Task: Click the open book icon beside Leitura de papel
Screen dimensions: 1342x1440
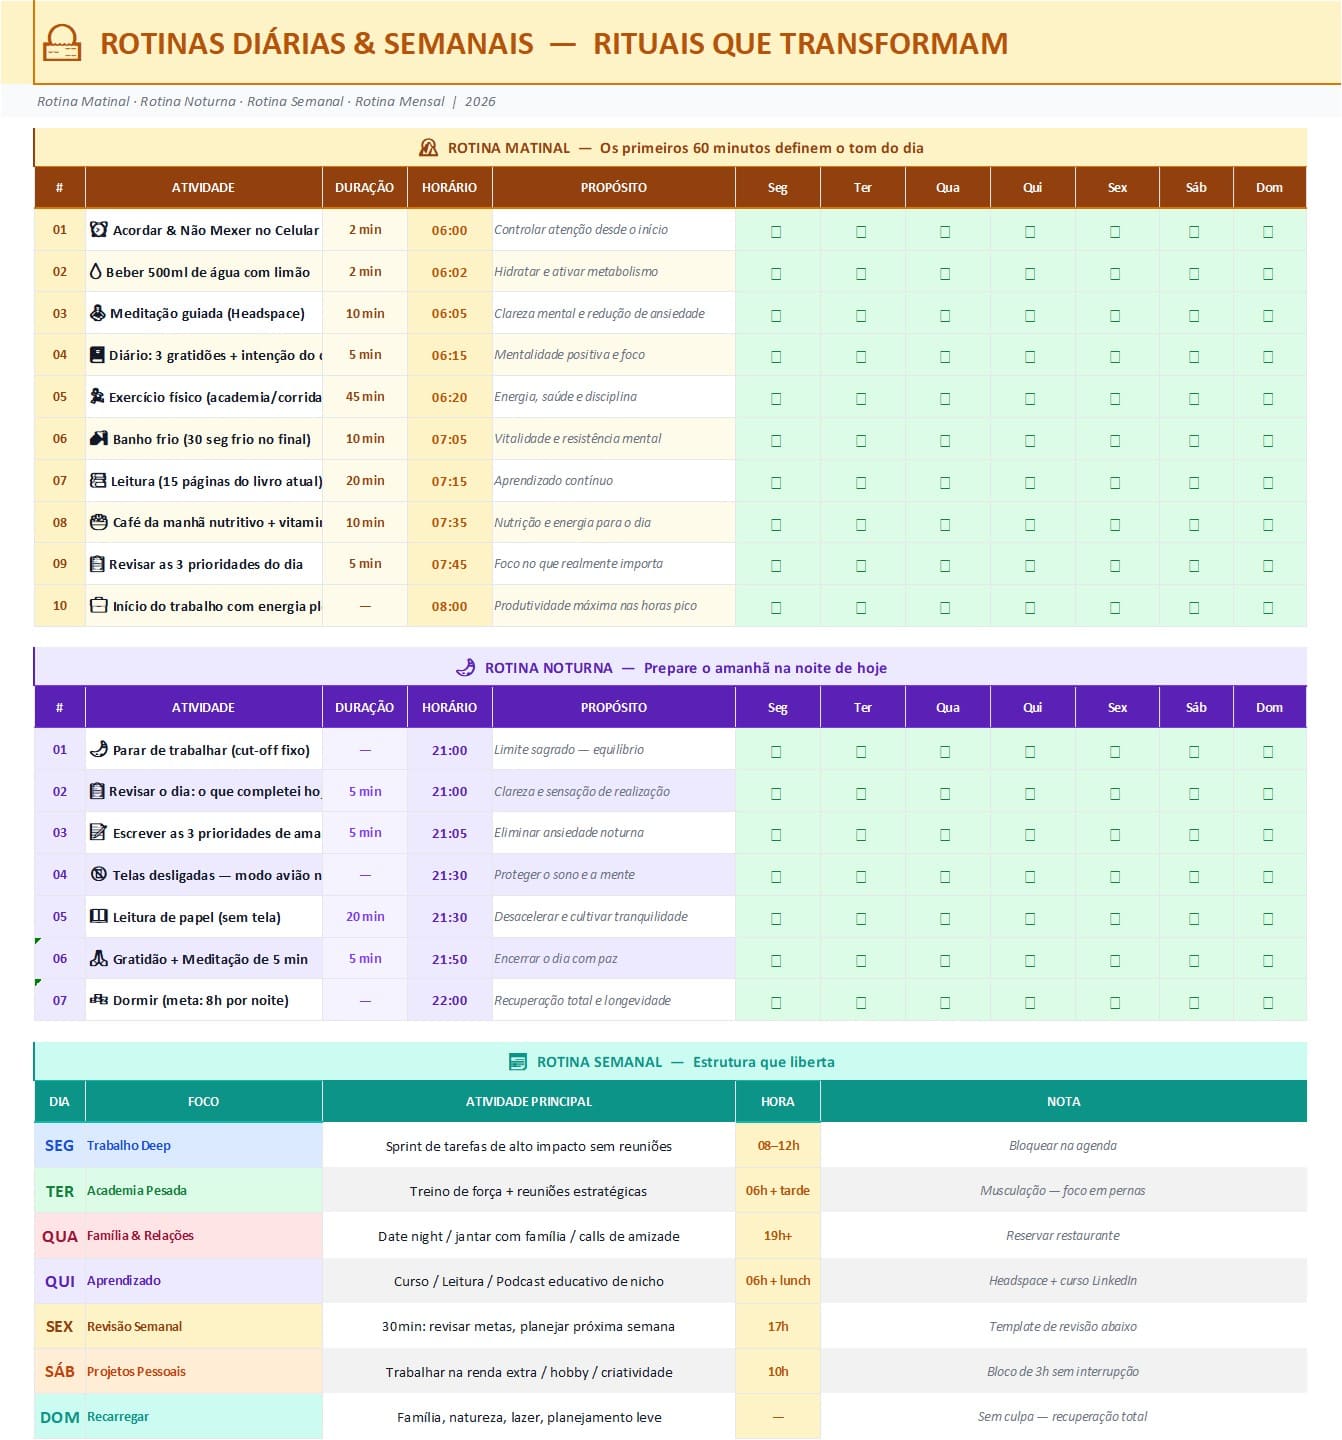Action: pos(98,916)
